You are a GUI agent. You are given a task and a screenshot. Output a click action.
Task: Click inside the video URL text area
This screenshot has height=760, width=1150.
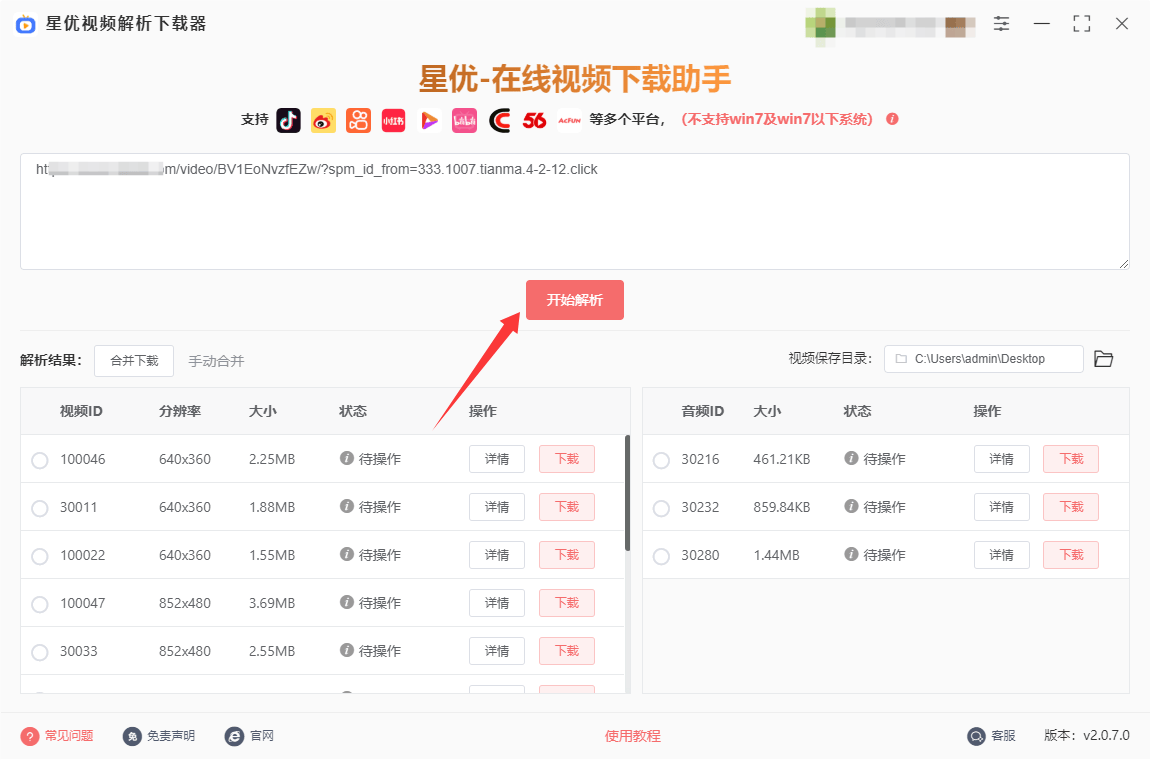tap(574, 220)
